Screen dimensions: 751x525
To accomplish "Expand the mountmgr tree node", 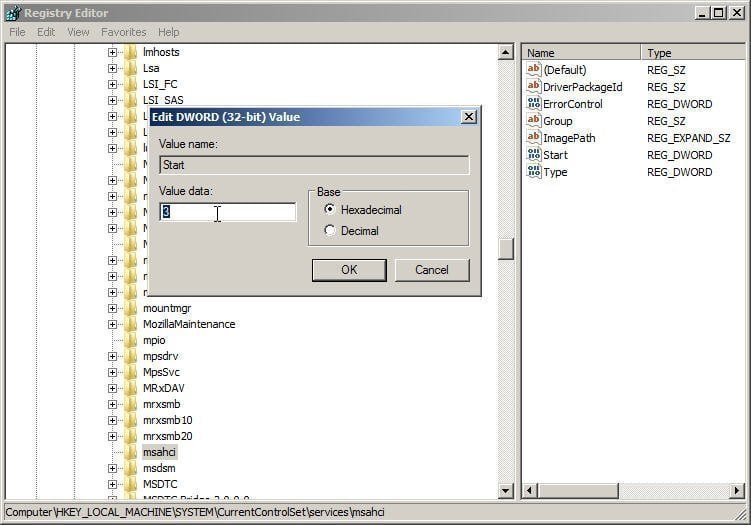I will coord(113,308).
